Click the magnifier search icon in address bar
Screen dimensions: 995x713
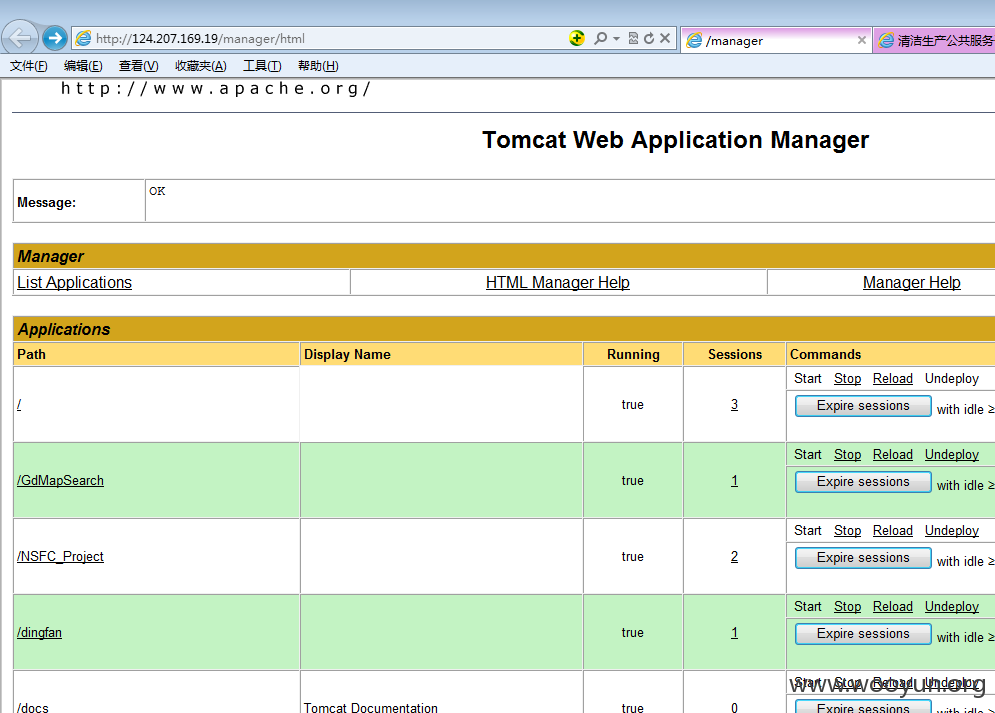click(600, 39)
